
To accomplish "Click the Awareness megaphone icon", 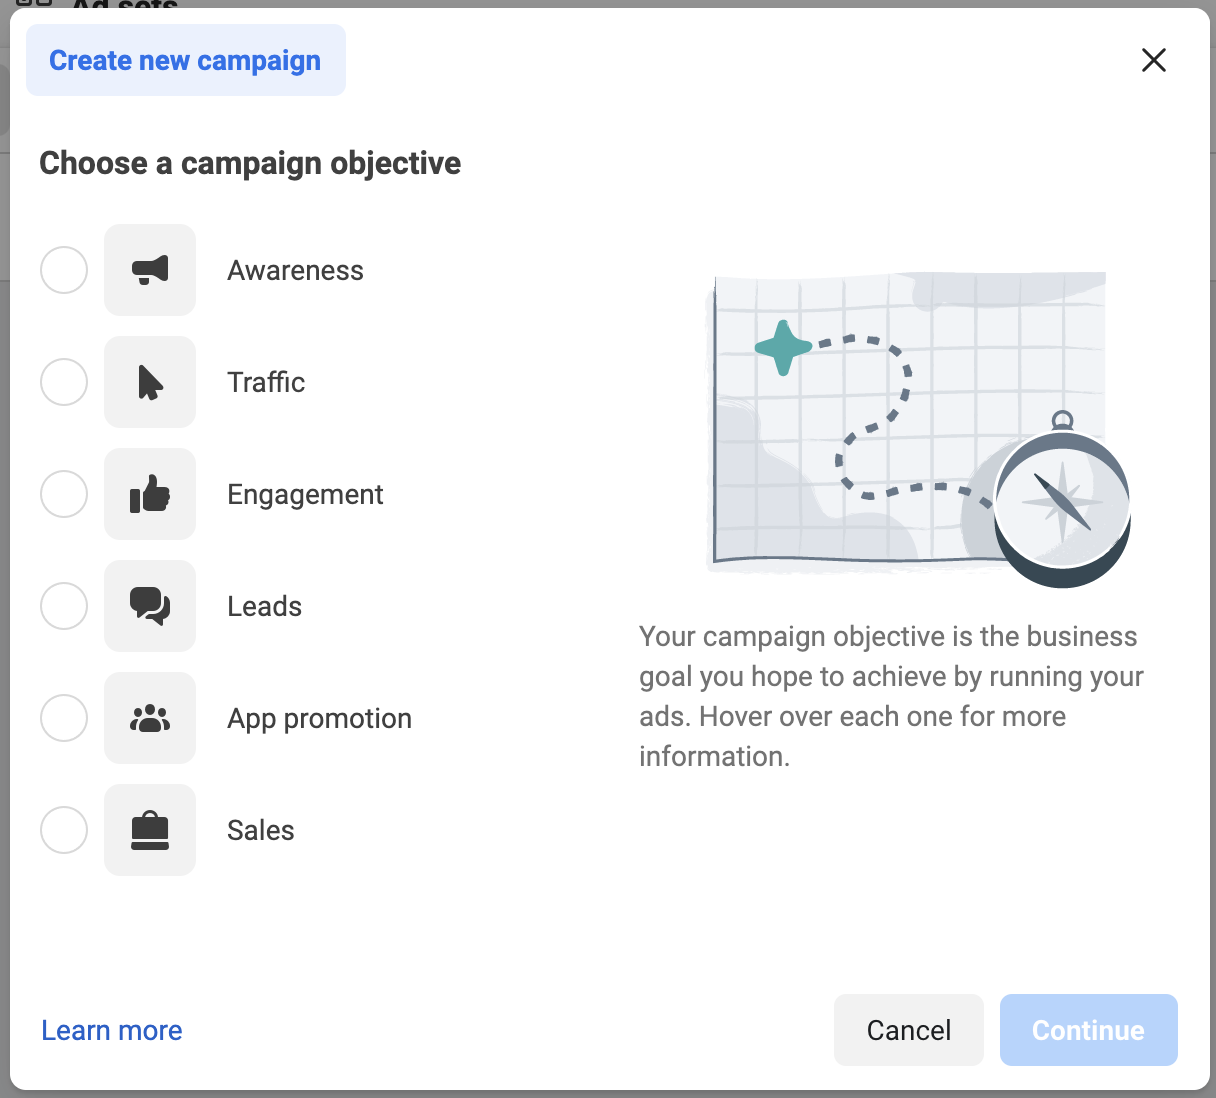I will (150, 270).
